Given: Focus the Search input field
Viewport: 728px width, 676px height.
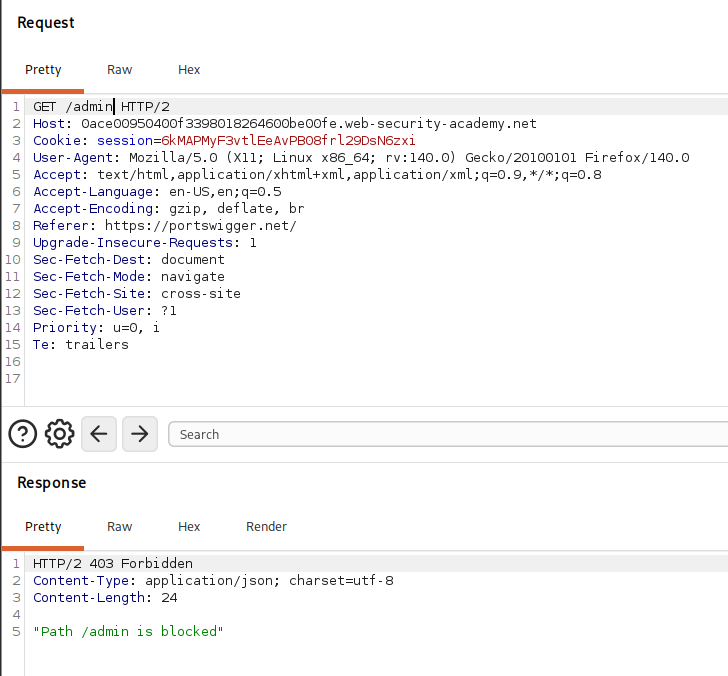Looking at the screenshot, I should click(x=448, y=434).
